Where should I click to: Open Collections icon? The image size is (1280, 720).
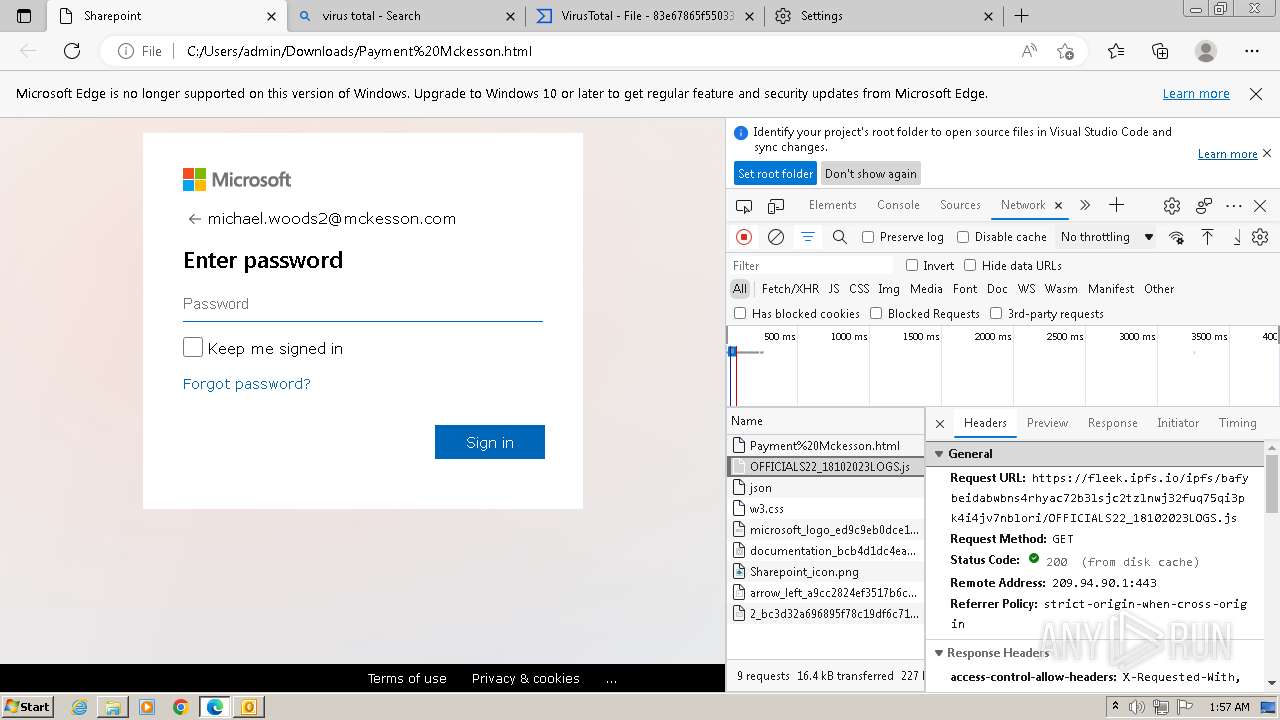click(x=1160, y=51)
